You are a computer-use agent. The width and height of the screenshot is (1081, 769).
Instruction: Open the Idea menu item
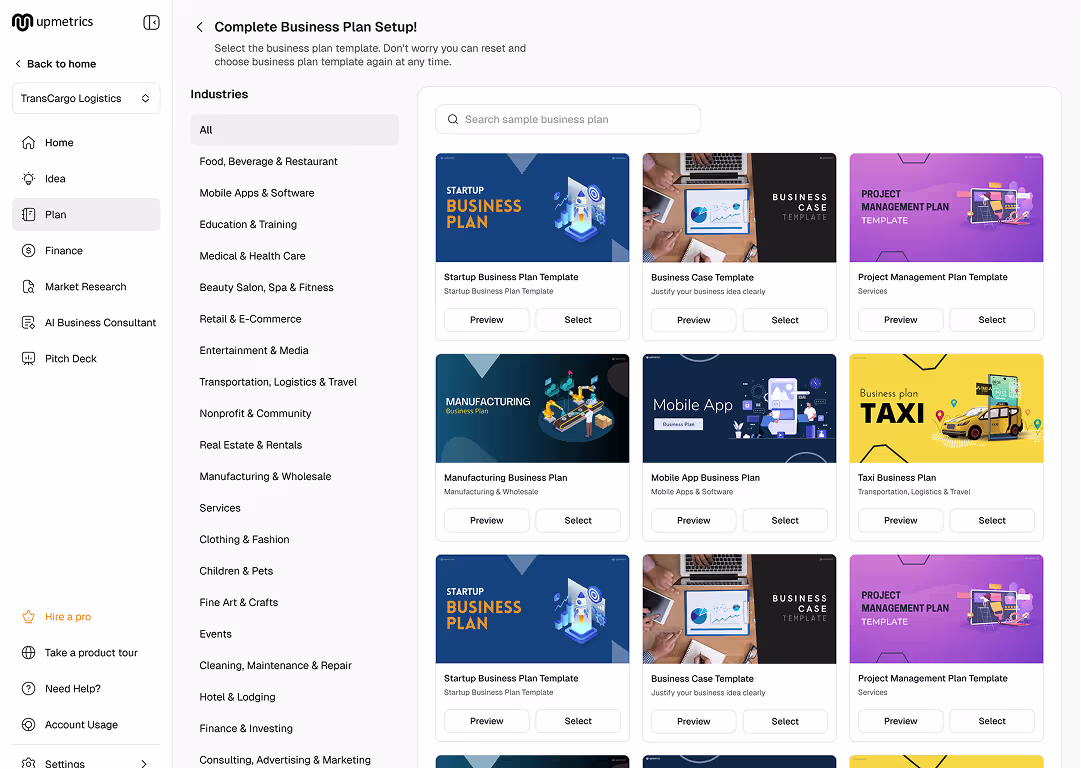coord(86,179)
